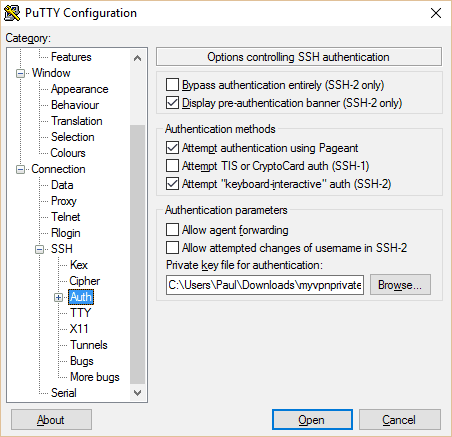Image resolution: width=452 pixels, height=437 pixels.
Task: Expand the Auth tree node
Action: click(59, 297)
